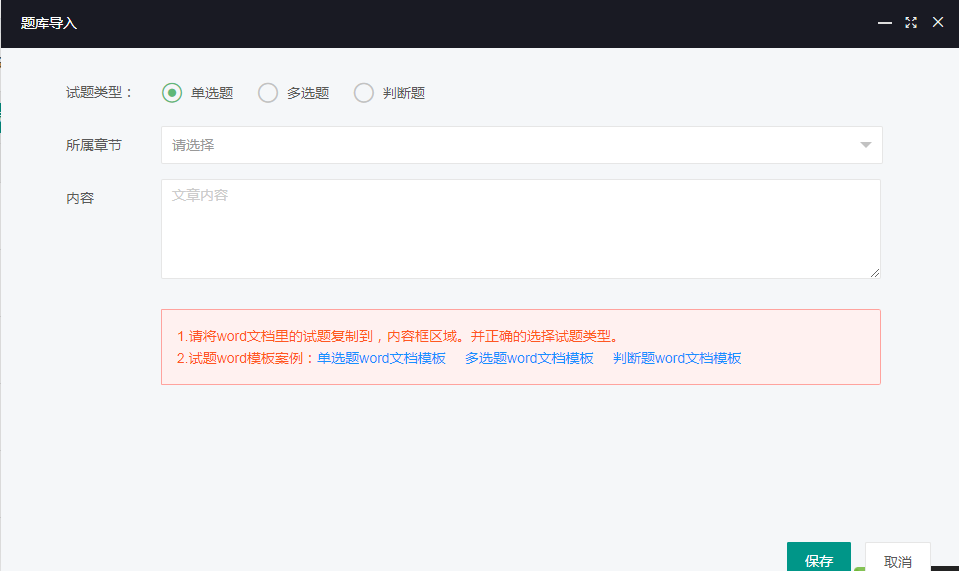Click the 内容 label

point(80,198)
